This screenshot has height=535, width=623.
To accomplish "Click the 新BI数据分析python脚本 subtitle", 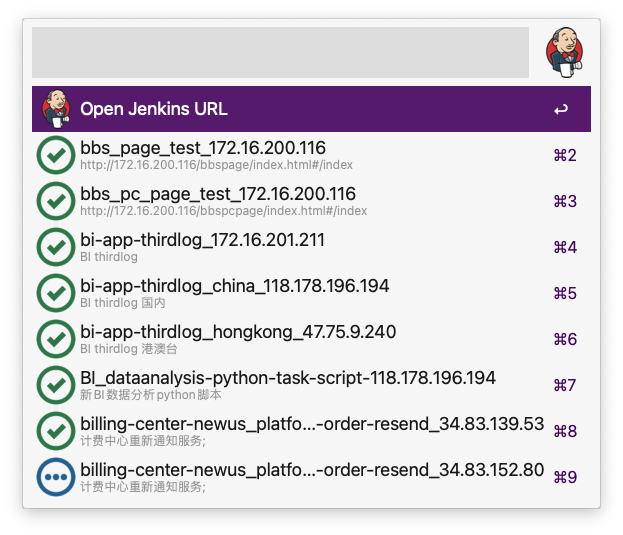I will pos(151,395).
